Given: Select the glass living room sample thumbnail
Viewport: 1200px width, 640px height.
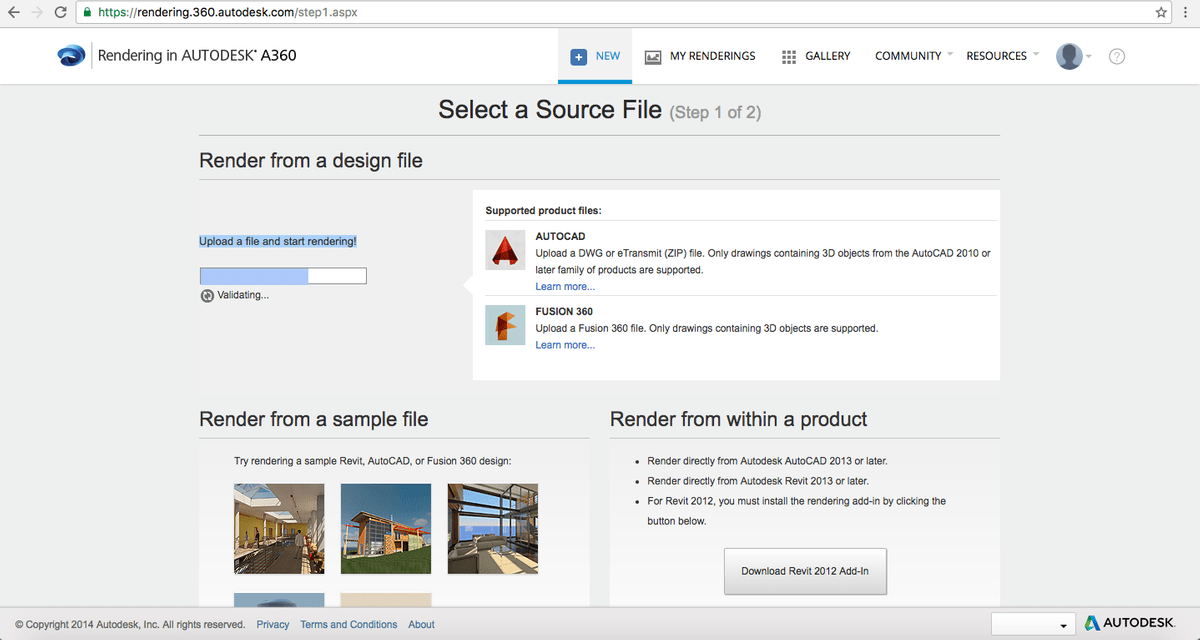Looking at the screenshot, I should (x=493, y=529).
